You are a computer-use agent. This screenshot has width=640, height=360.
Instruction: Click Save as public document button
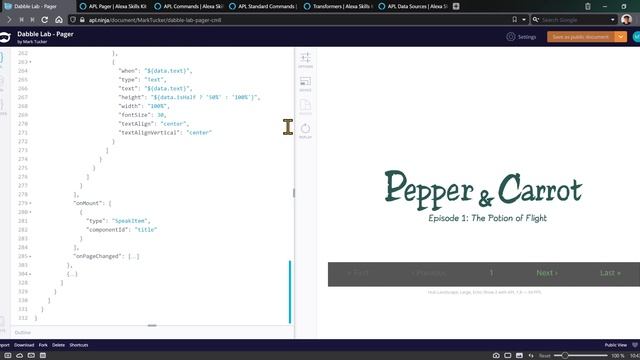coord(580,37)
